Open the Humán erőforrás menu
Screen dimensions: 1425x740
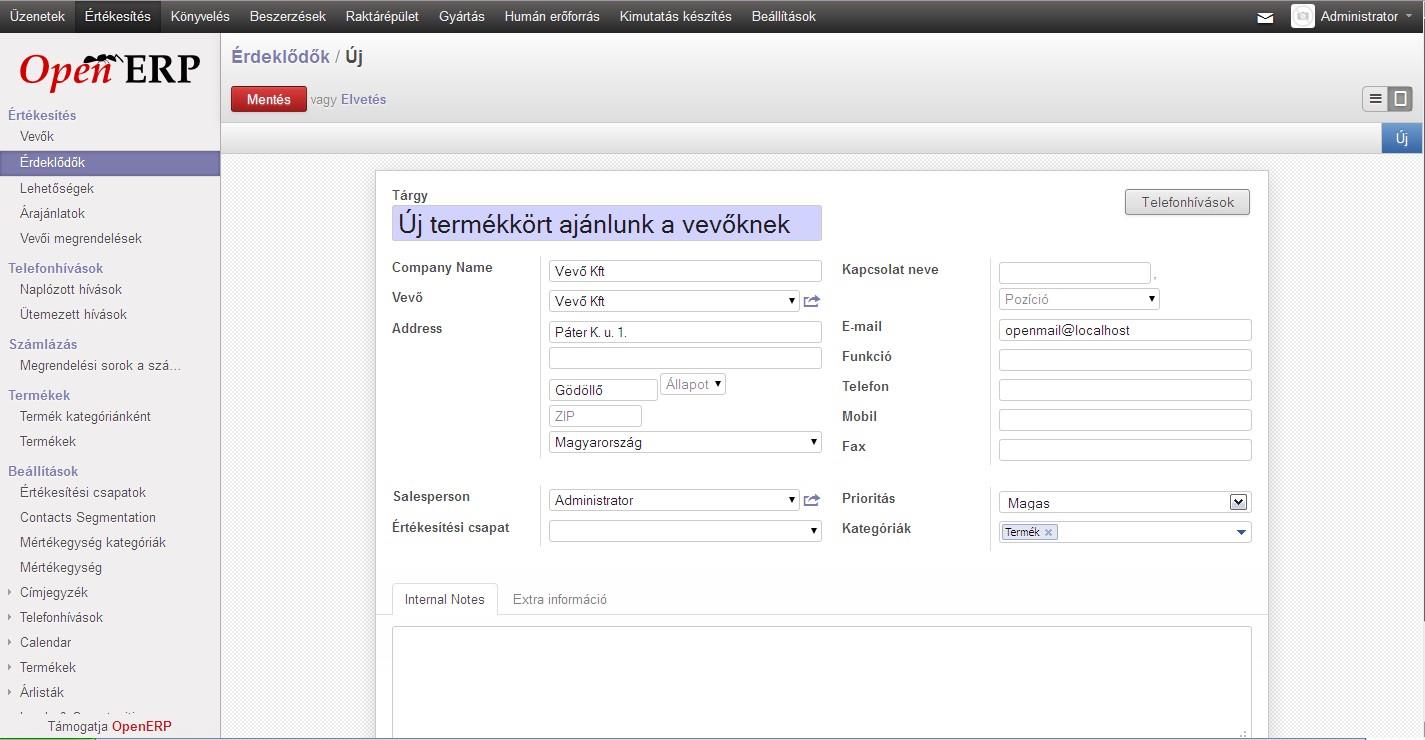[x=552, y=16]
